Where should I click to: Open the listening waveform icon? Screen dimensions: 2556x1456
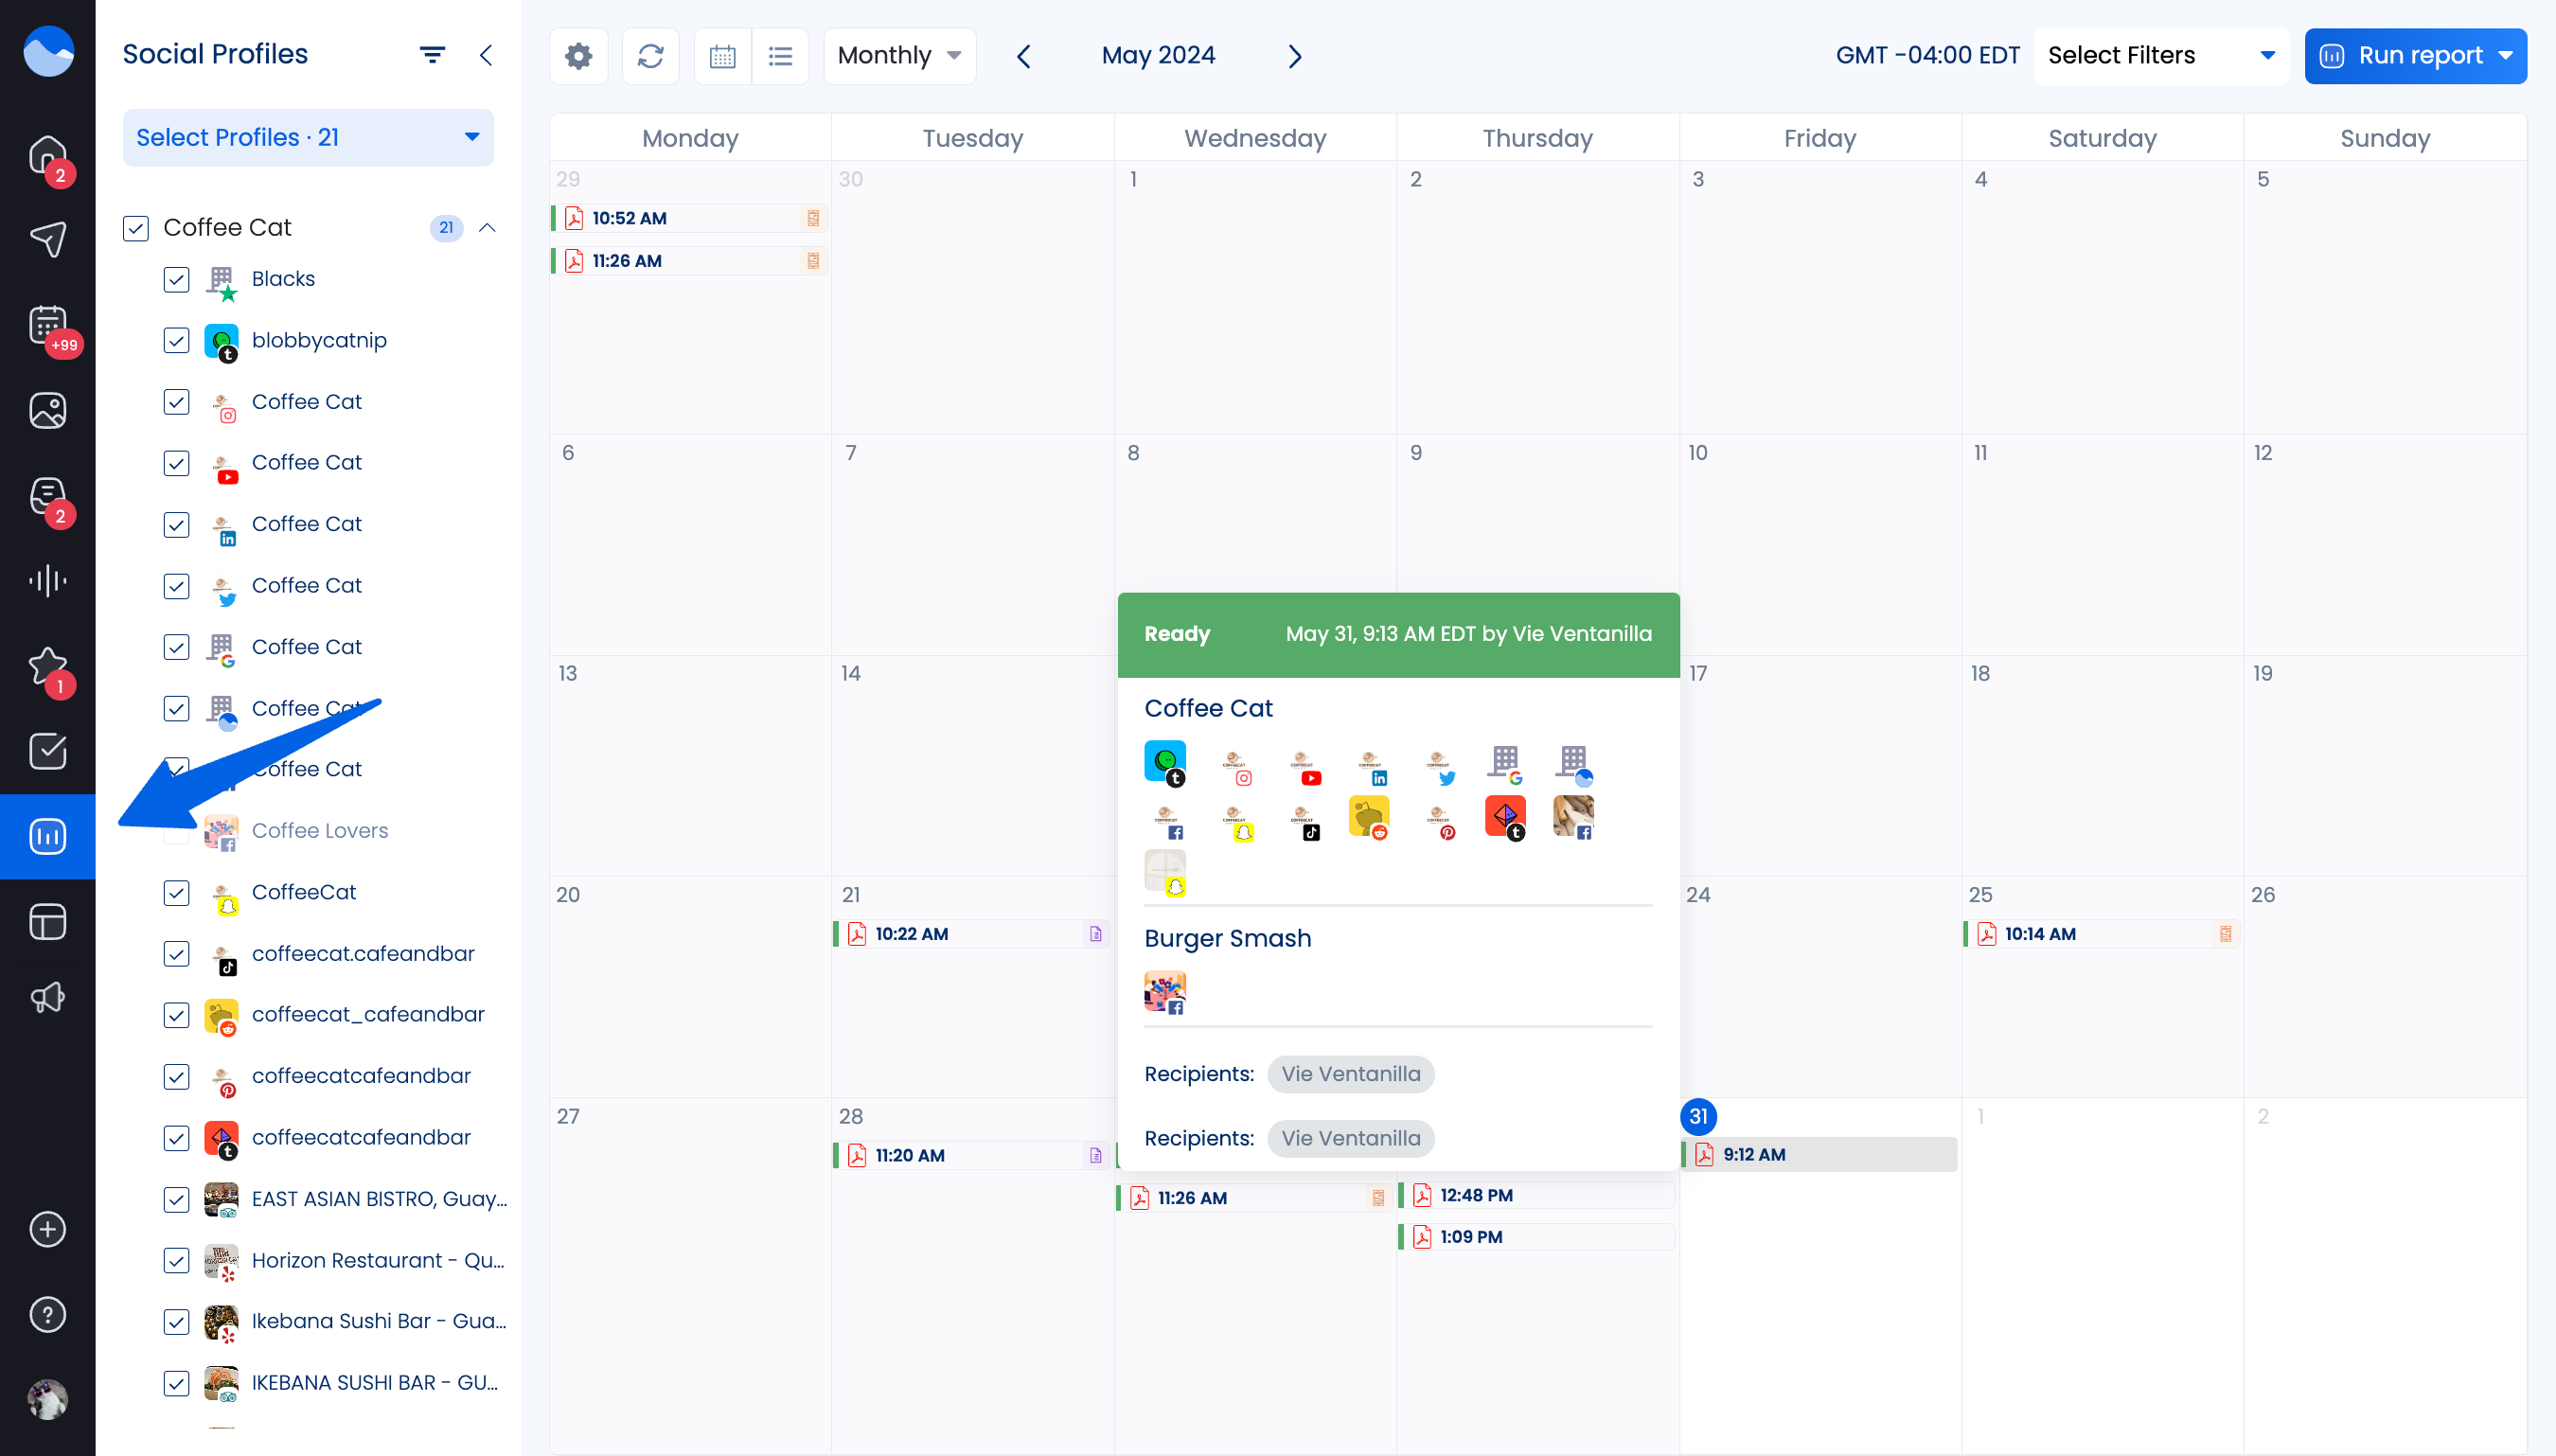pyautogui.click(x=47, y=581)
